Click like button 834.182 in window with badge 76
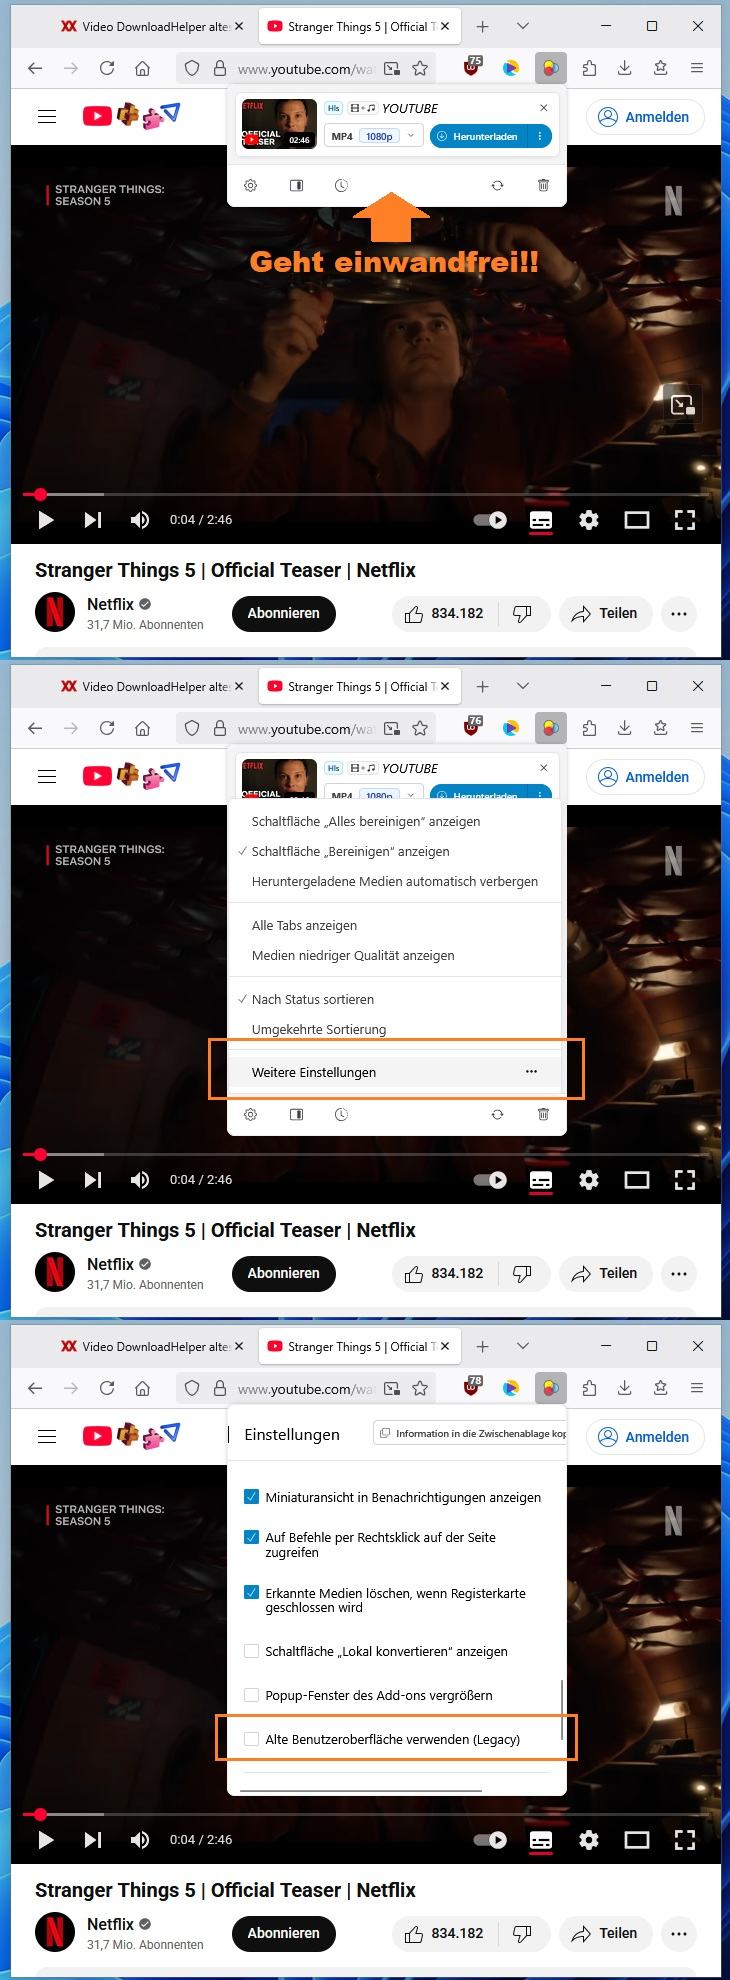730x1980 pixels. click(x=444, y=1273)
